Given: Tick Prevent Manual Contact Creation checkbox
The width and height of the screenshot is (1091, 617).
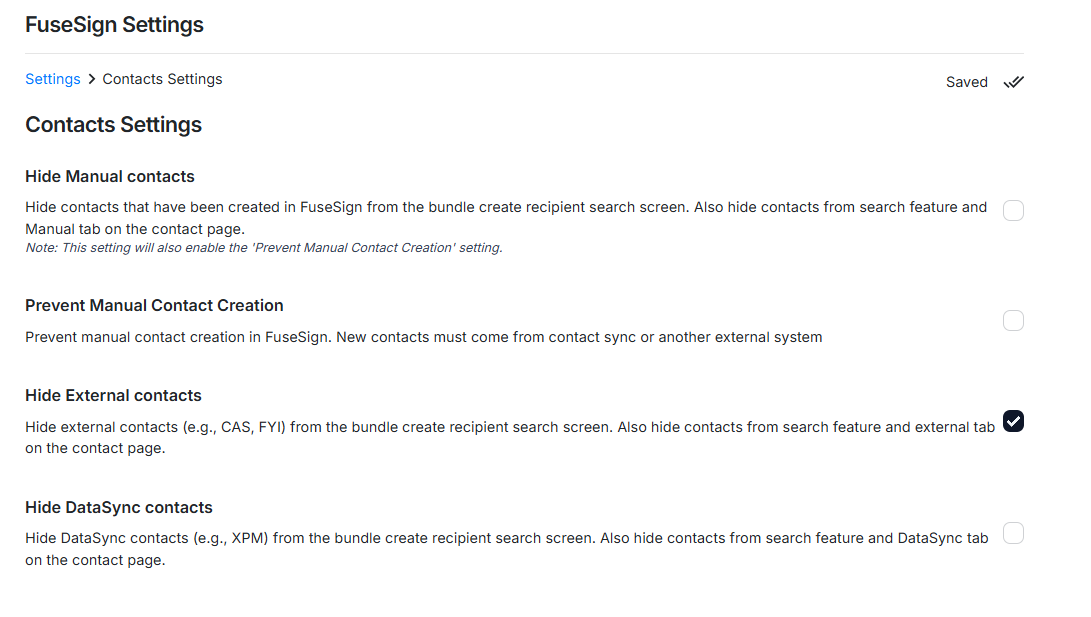Looking at the screenshot, I should [1013, 321].
